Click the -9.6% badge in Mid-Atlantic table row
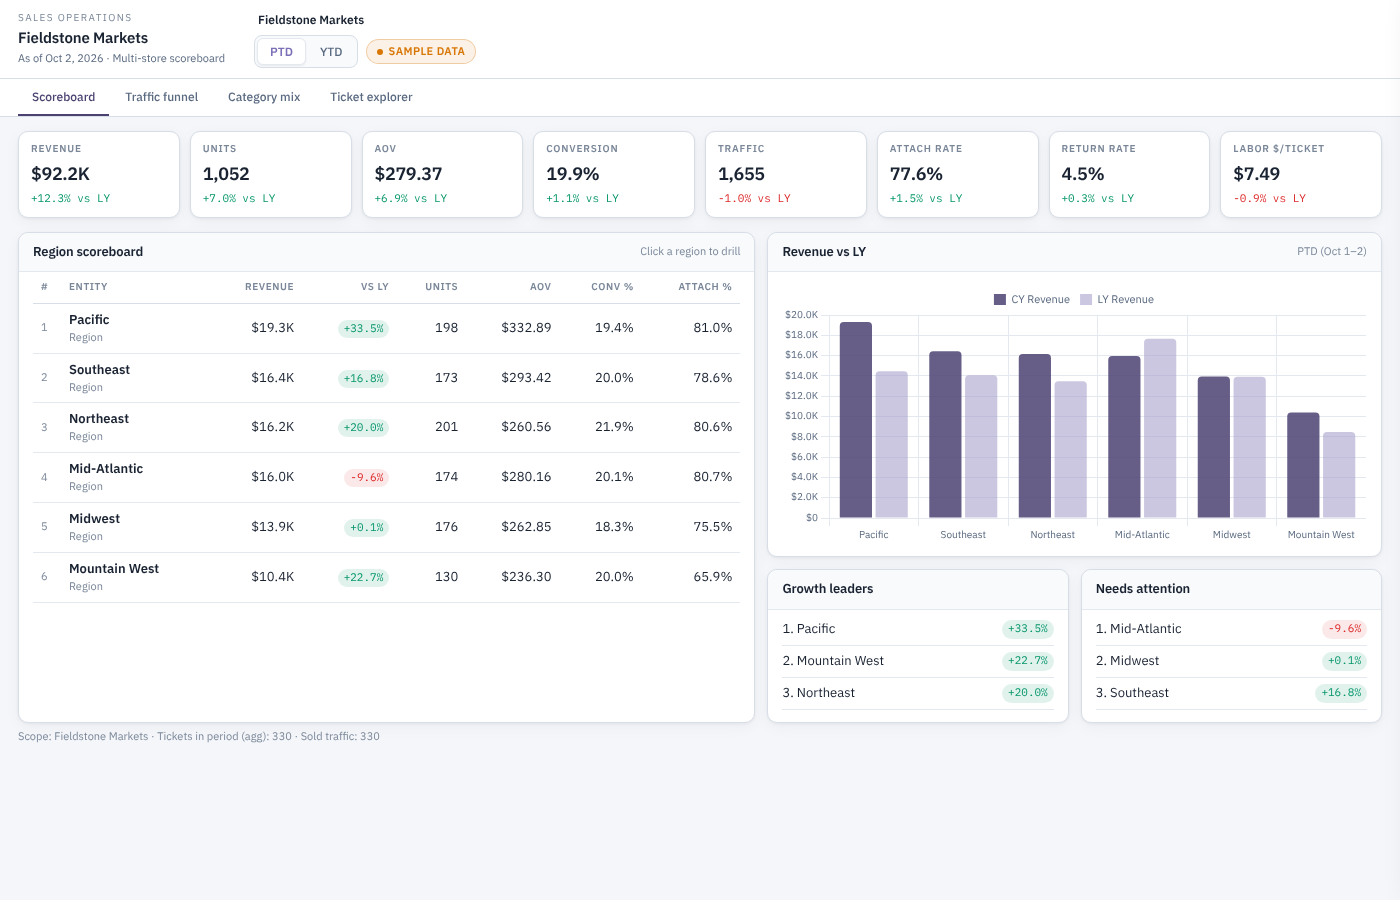The height and width of the screenshot is (900, 1400). (x=367, y=477)
